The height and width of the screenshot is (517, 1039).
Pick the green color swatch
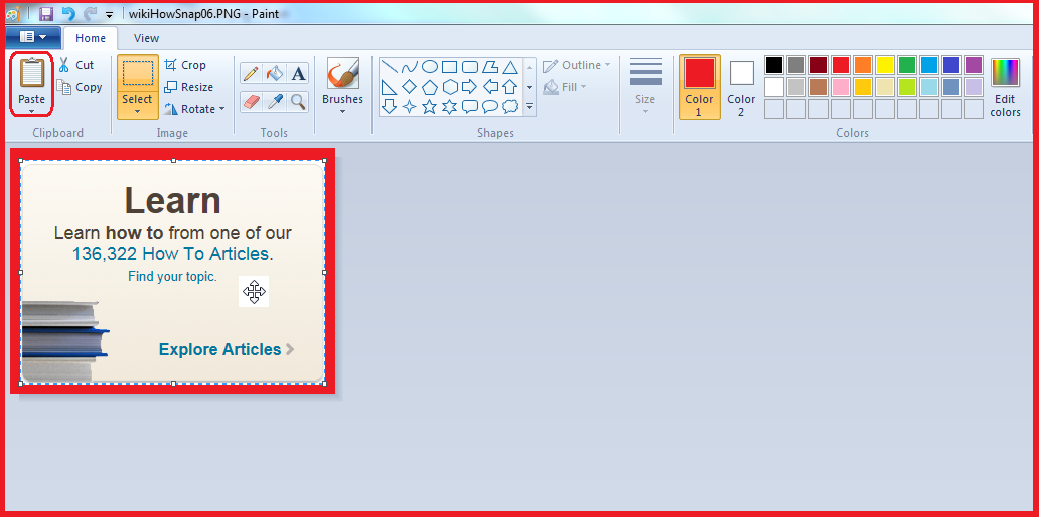click(907, 65)
